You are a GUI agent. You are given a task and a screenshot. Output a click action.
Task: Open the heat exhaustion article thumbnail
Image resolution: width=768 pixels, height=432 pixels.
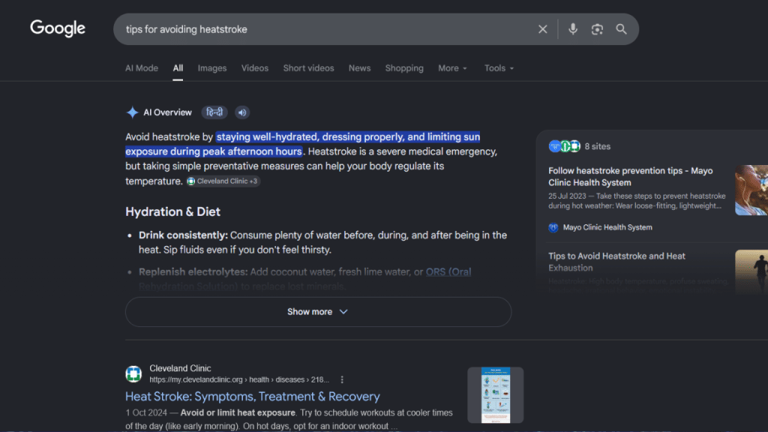[x=751, y=272]
